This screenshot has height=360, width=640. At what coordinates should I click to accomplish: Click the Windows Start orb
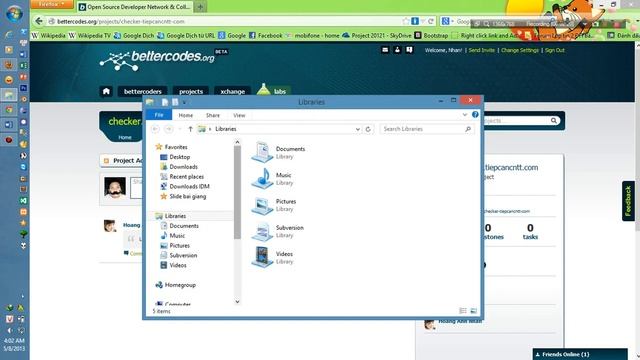point(14,13)
